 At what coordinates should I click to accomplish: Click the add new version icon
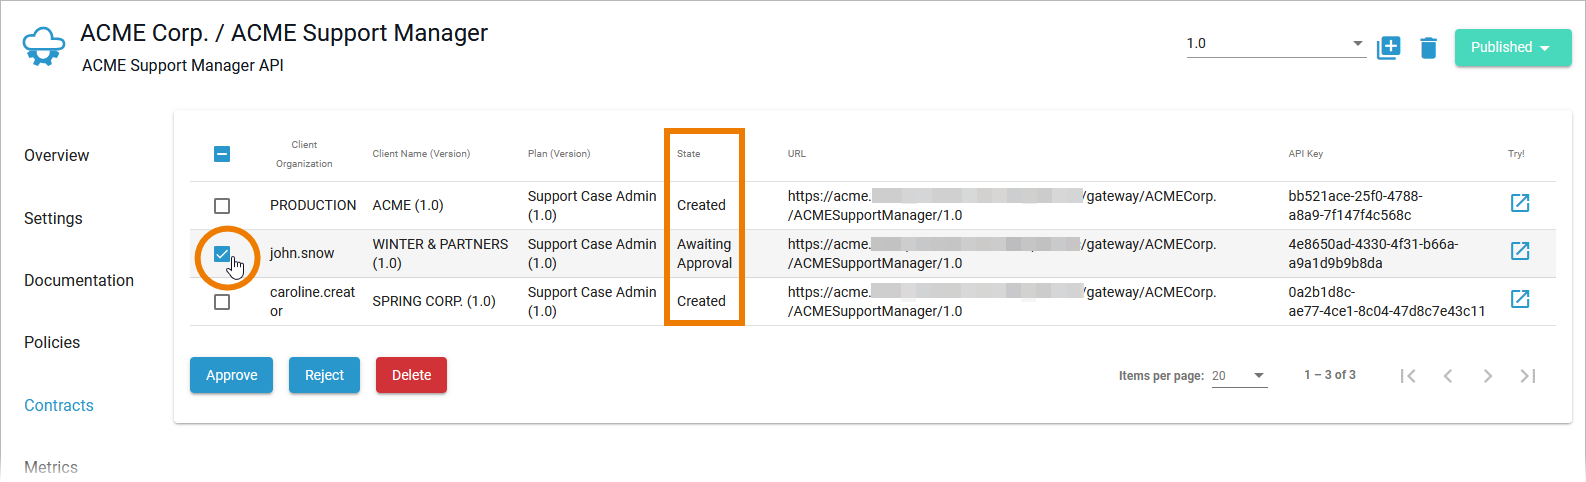pos(1388,47)
